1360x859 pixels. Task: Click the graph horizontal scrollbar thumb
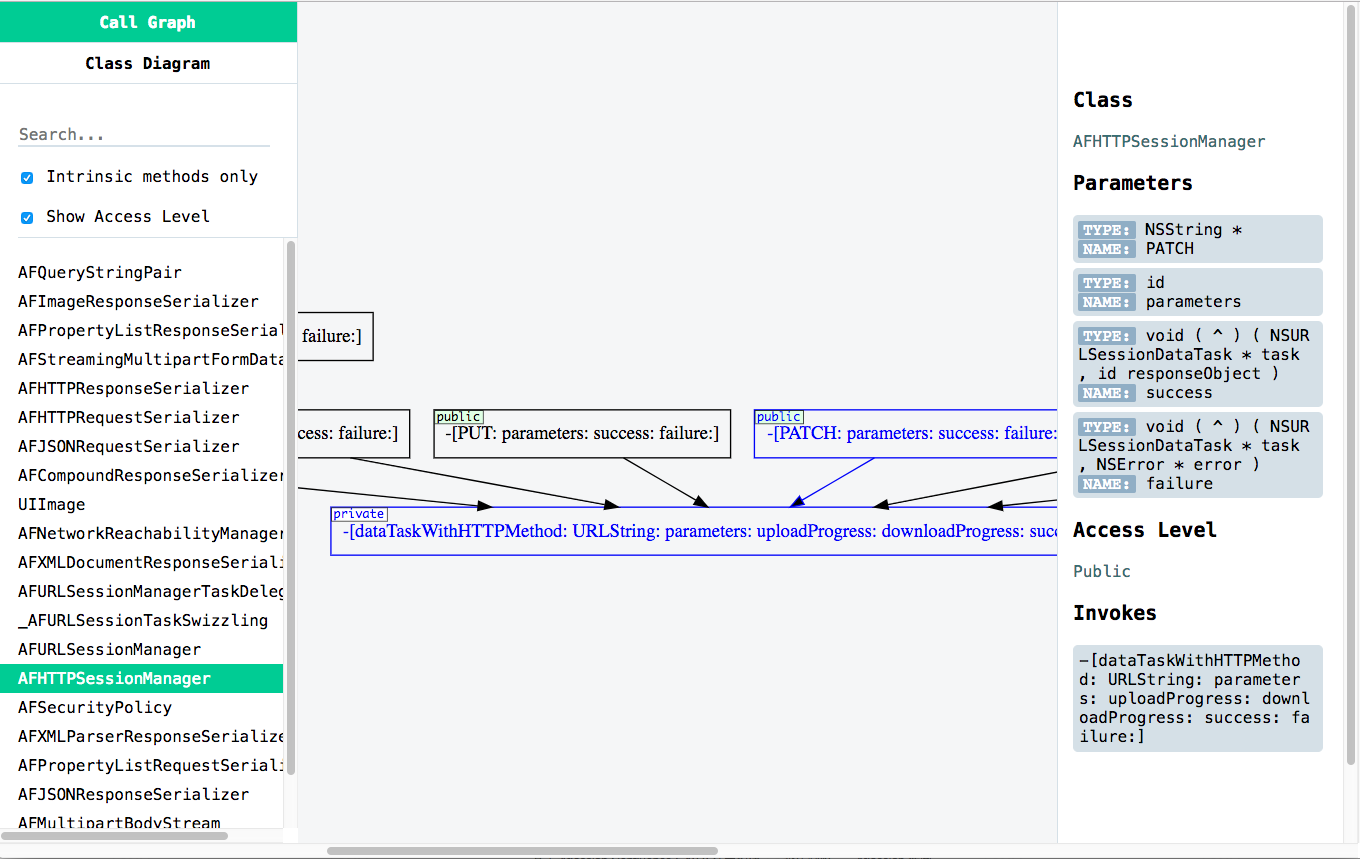(x=522, y=851)
